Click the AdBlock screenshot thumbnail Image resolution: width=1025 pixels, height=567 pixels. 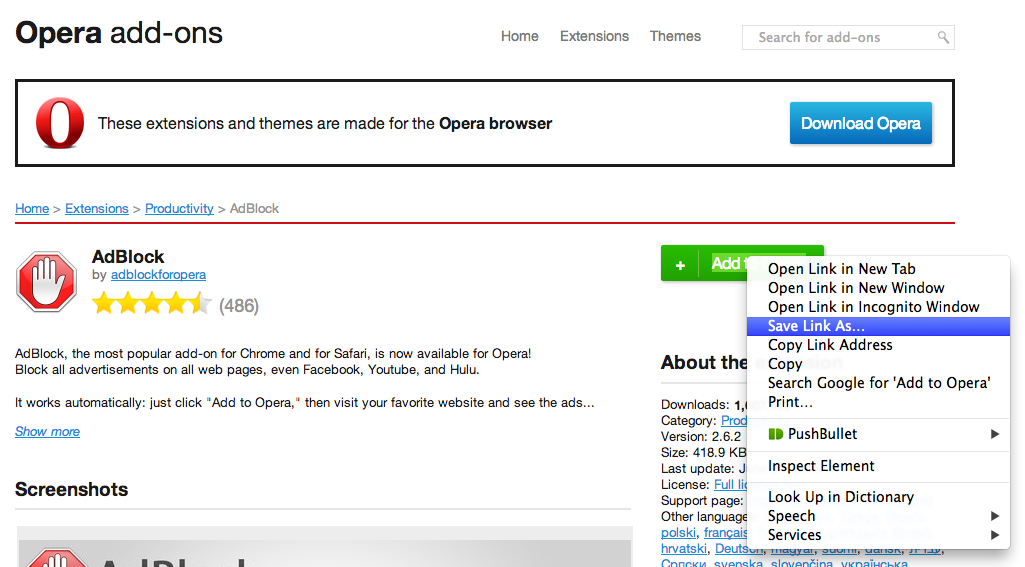pyautogui.click(x=324, y=547)
